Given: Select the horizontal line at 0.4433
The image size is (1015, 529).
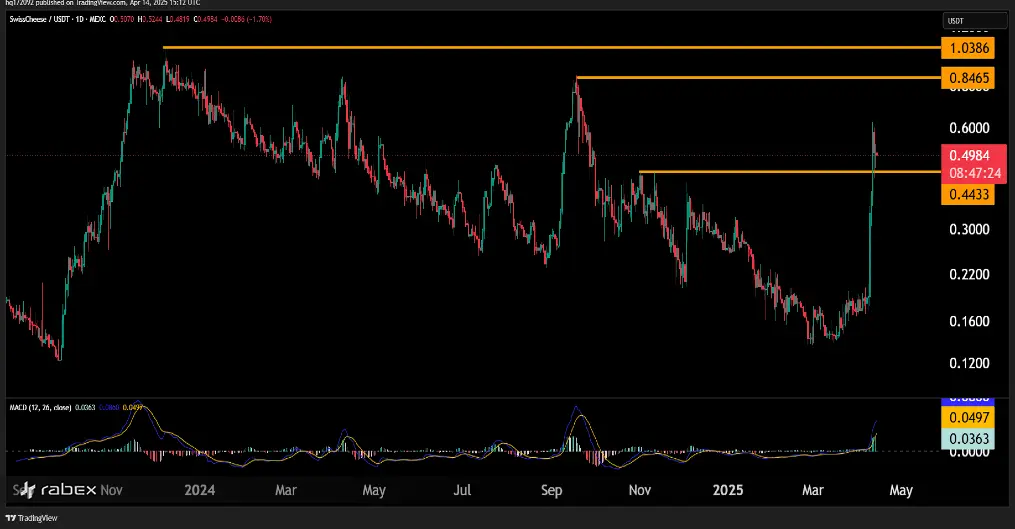Looking at the screenshot, I should point(790,172).
